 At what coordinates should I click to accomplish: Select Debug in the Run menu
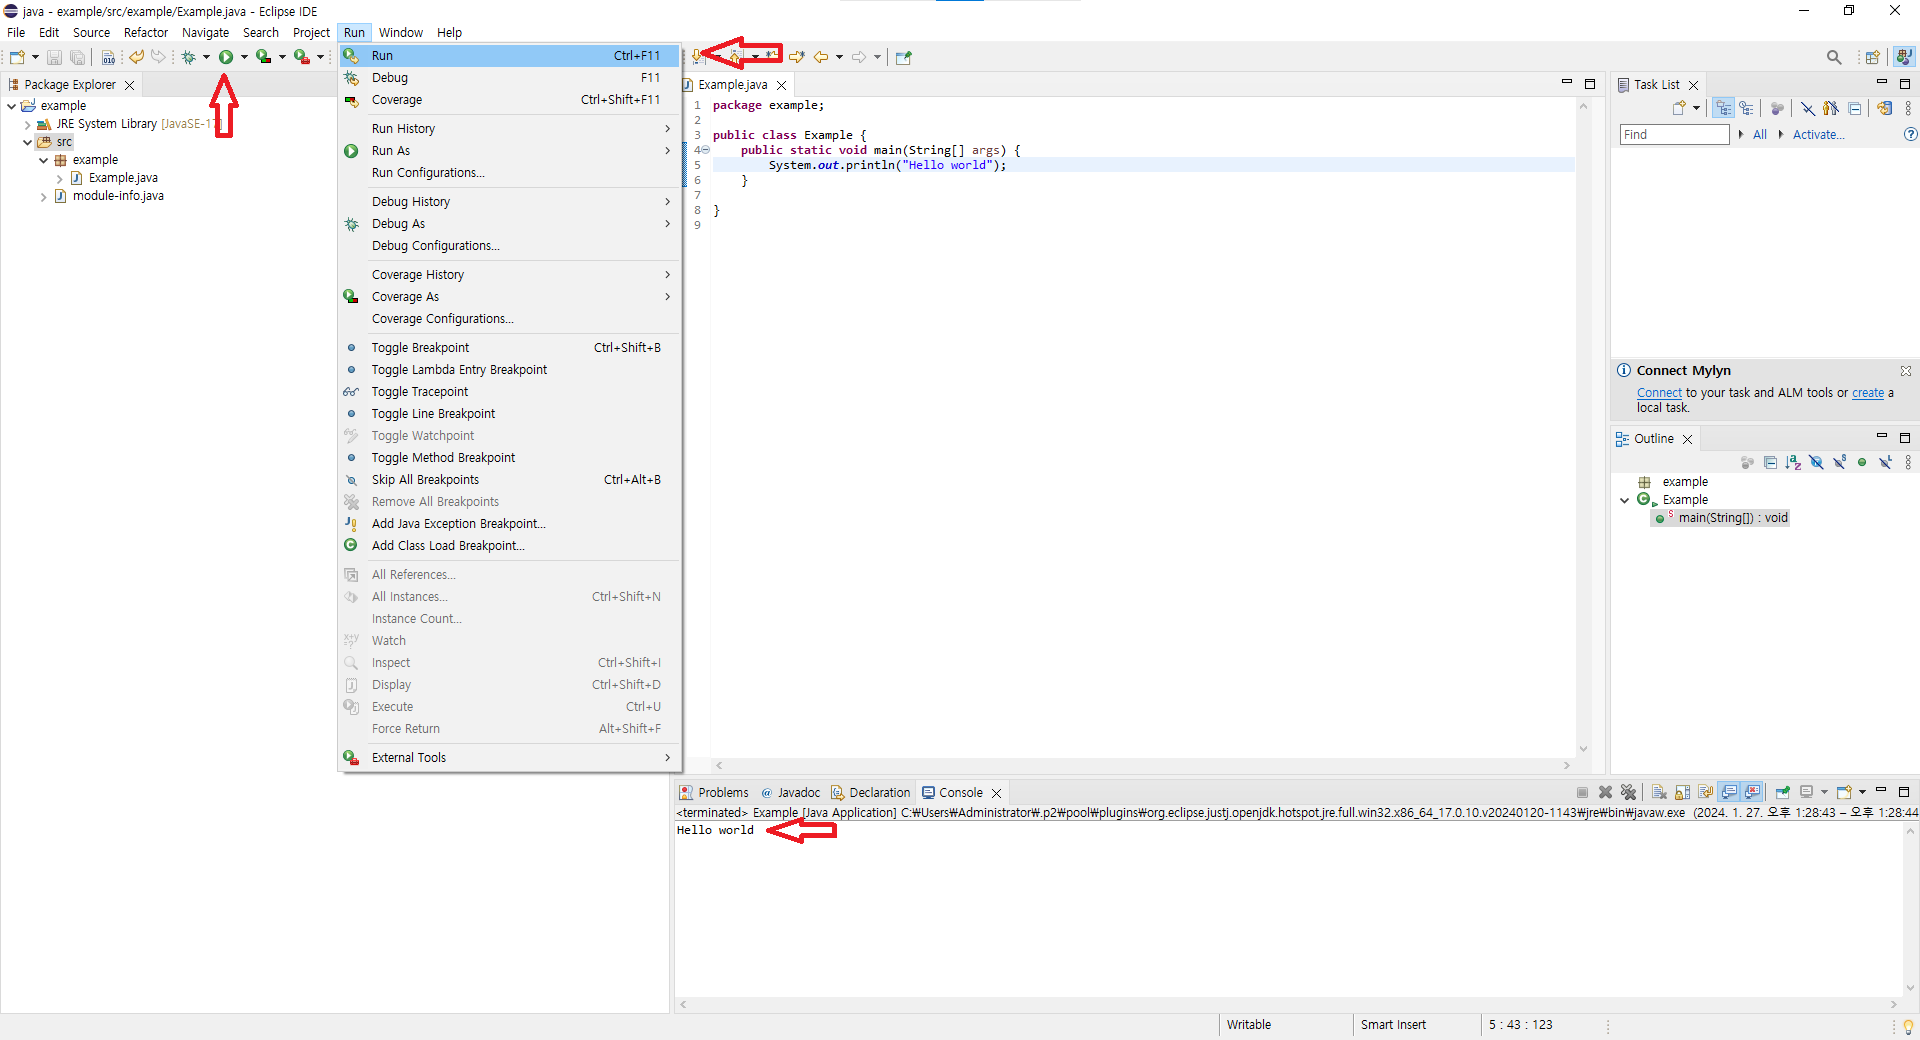click(x=510, y=78)
